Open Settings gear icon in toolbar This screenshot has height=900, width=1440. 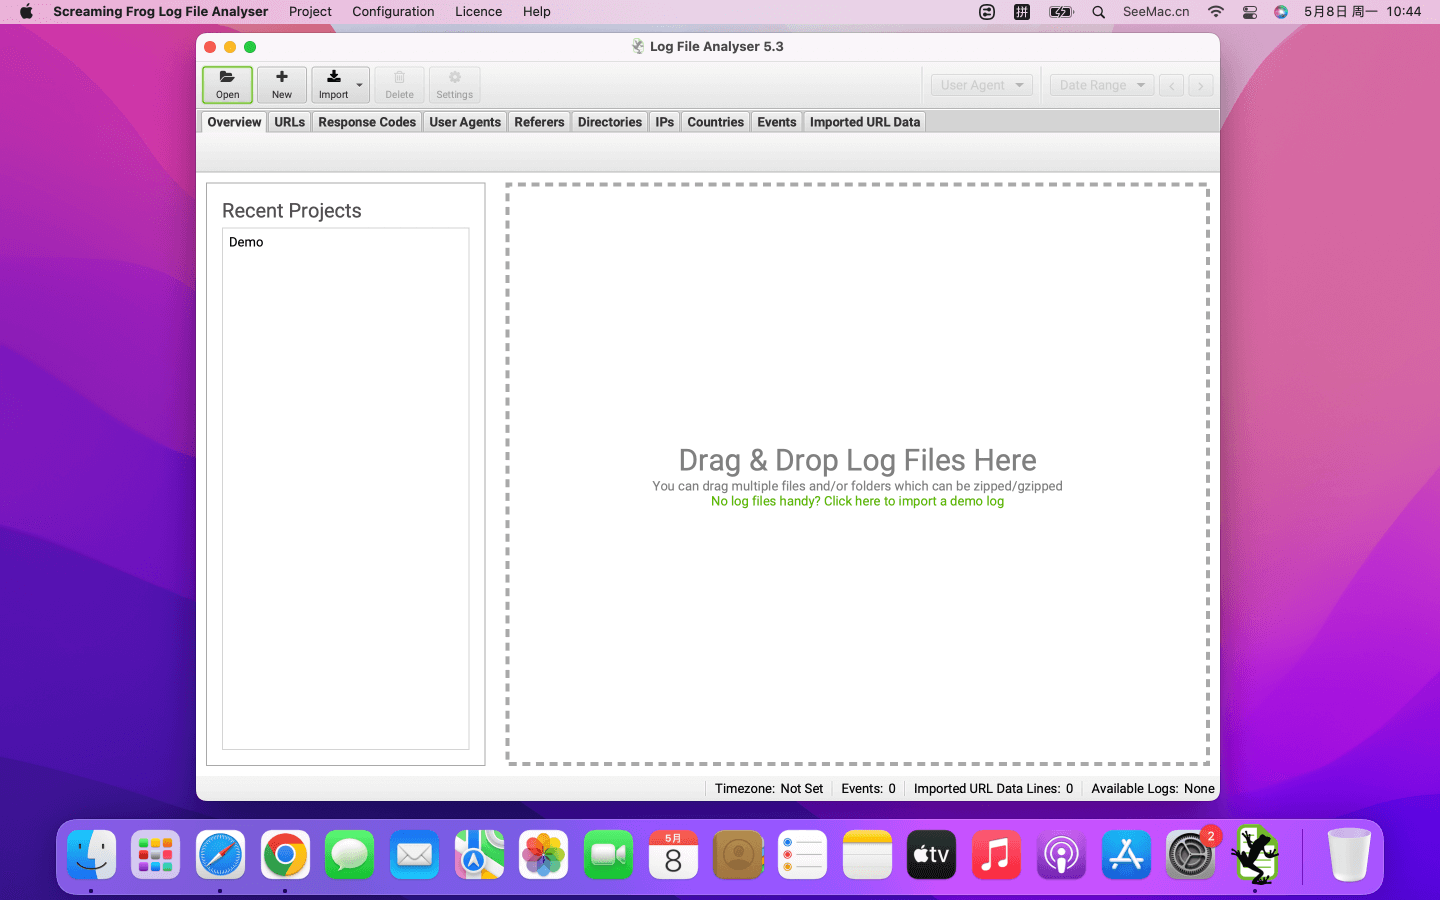click(454, 84)
